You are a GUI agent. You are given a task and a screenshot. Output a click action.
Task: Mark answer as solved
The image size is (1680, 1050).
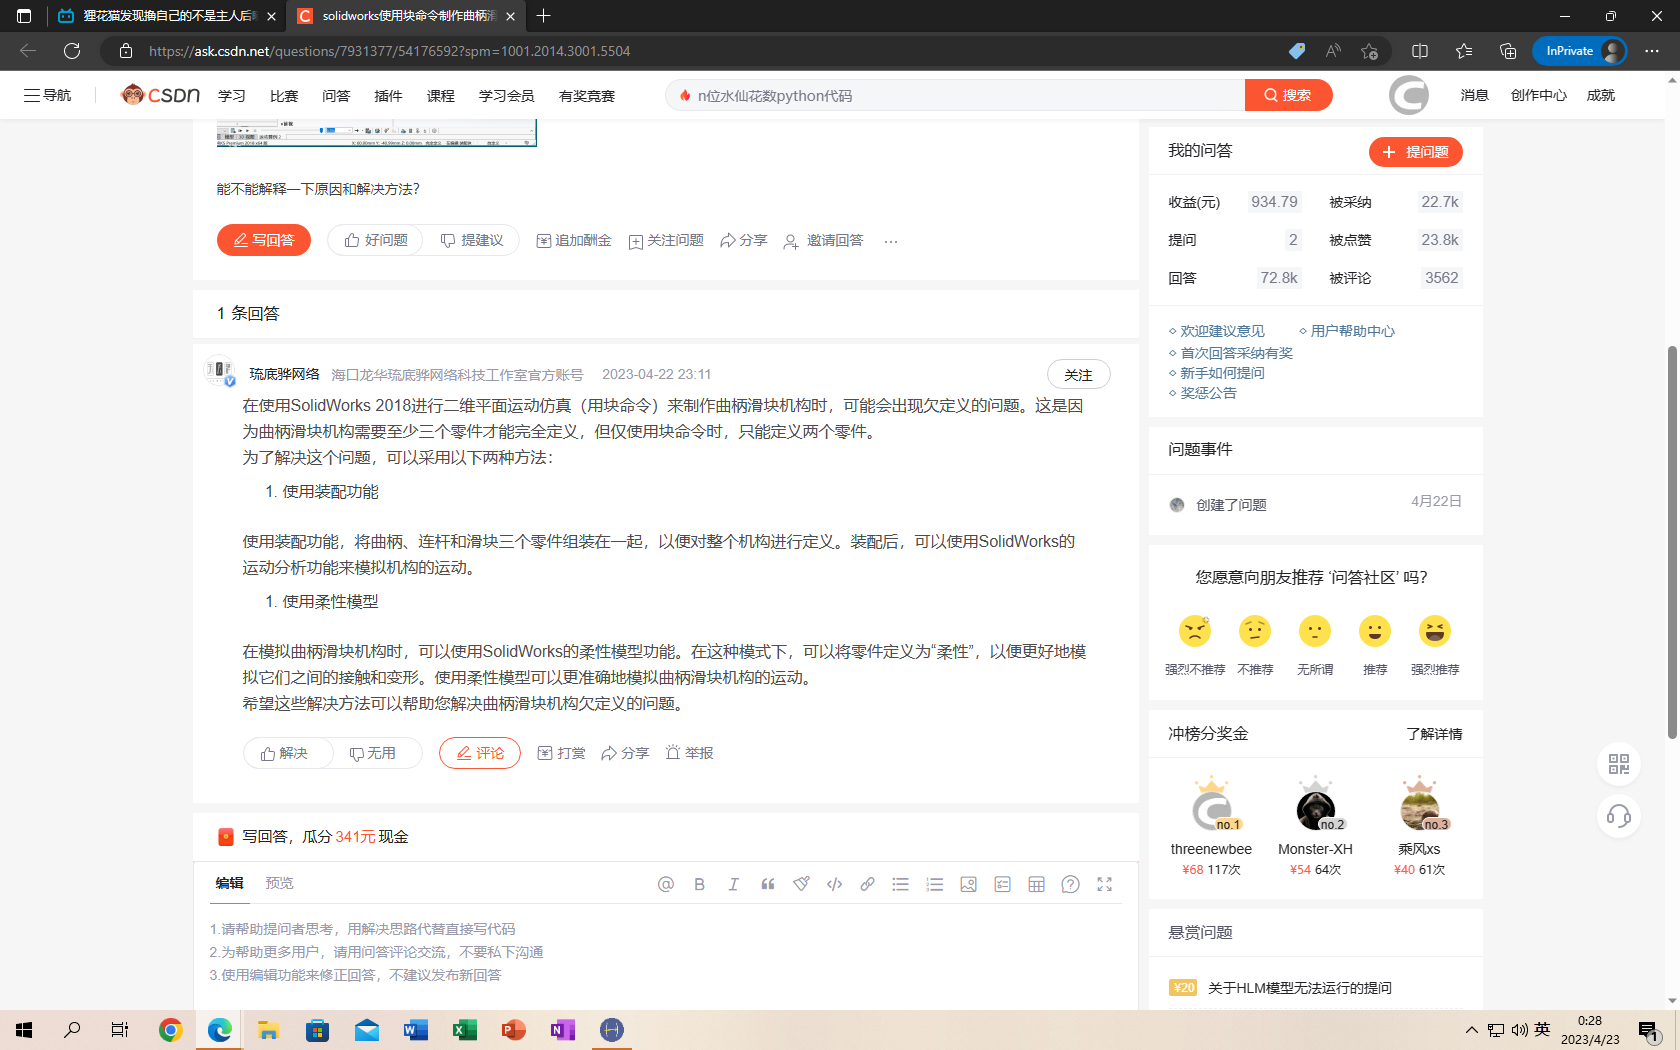284,753
